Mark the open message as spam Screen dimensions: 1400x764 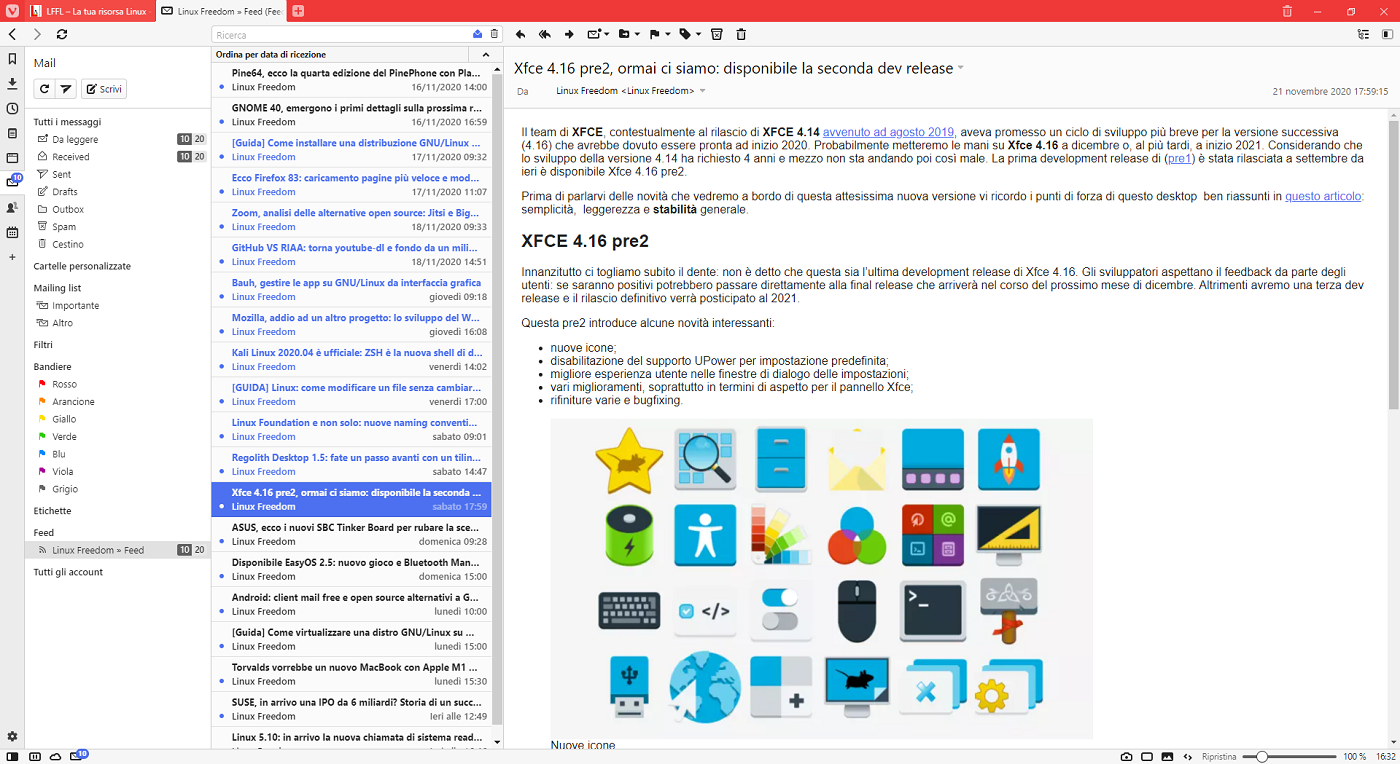[x=716, y=34]
